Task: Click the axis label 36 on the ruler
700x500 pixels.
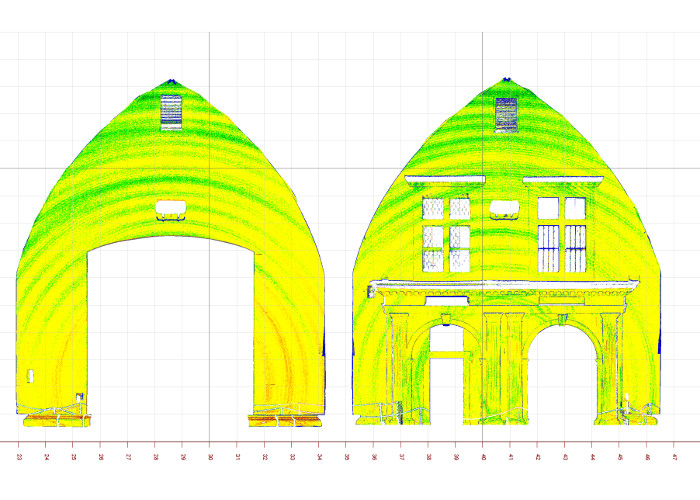Action: coord(374,457)
